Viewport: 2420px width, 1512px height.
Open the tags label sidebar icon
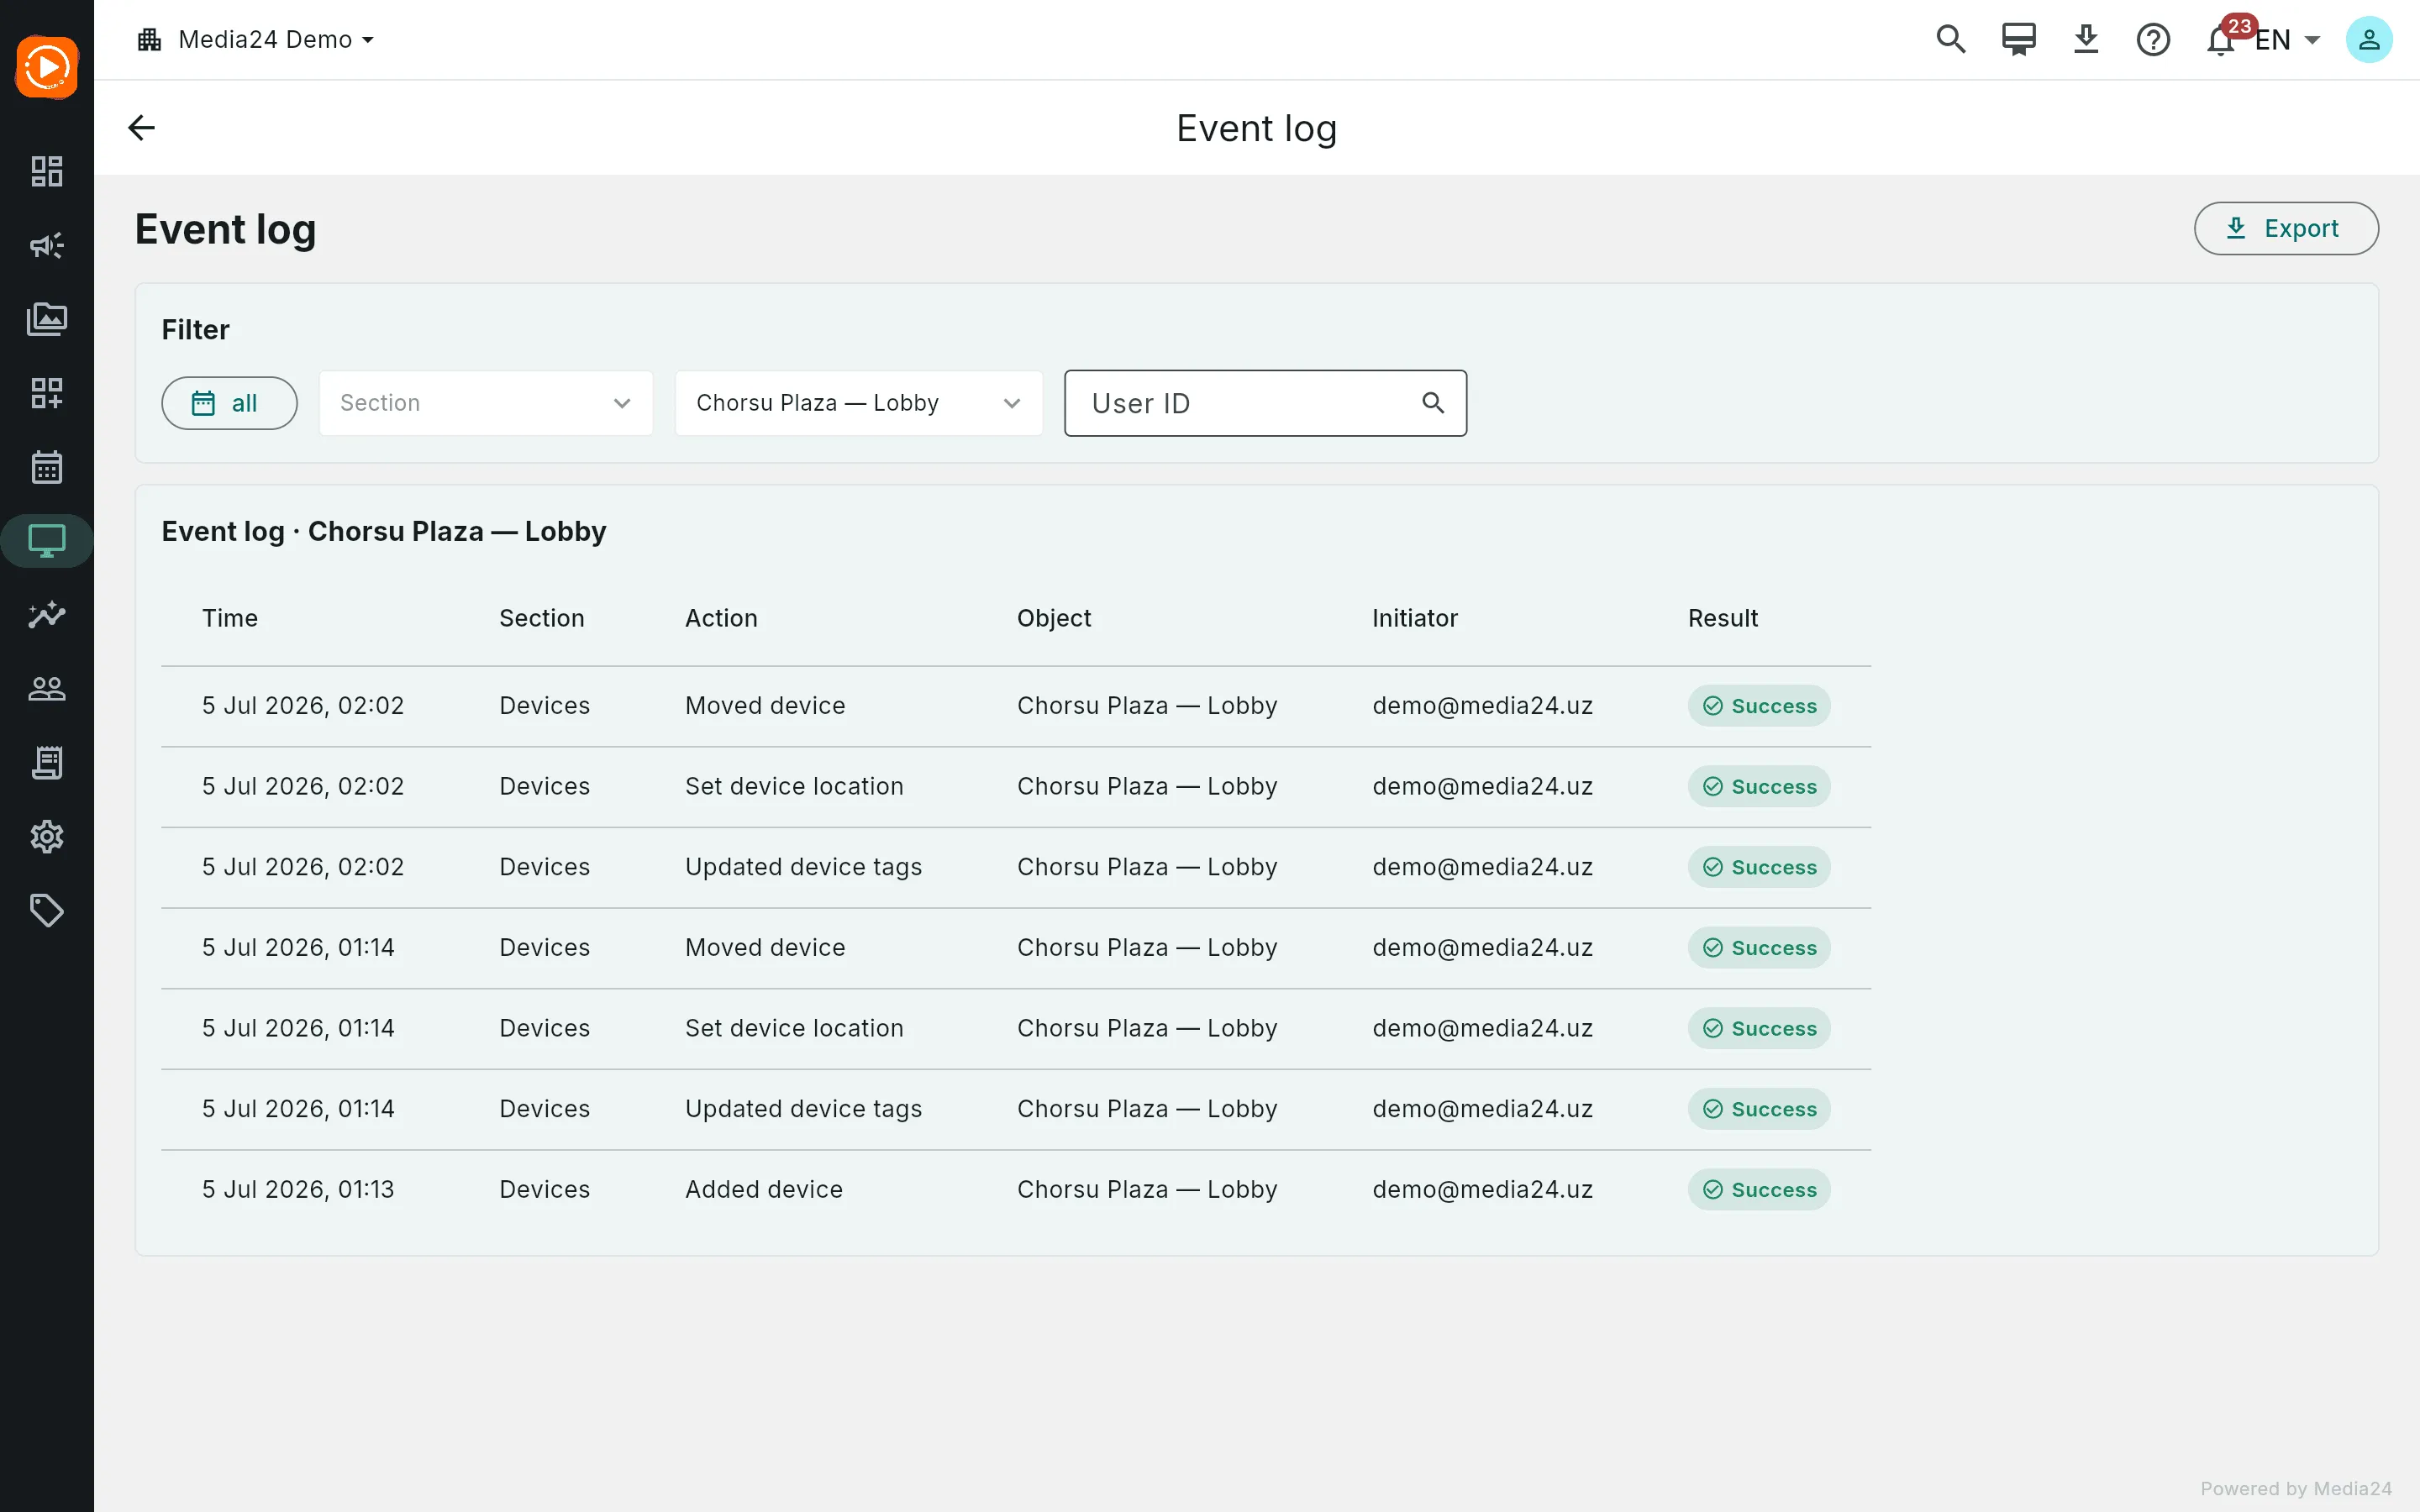(x=47, y=911)
